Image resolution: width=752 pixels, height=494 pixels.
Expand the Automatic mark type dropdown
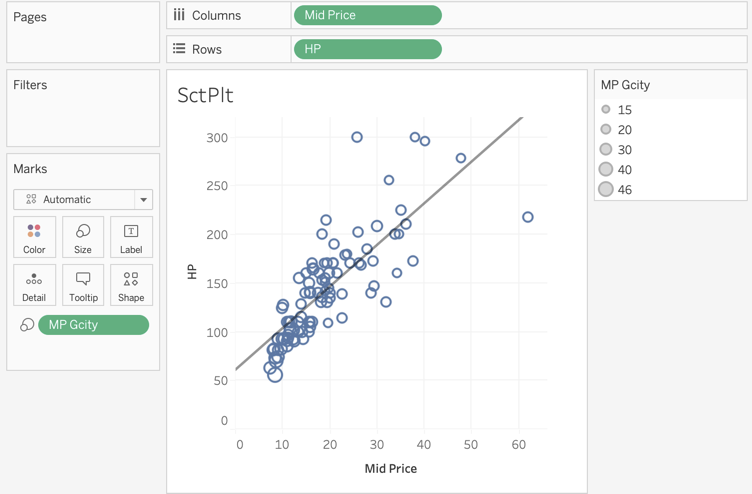point(143,199)
